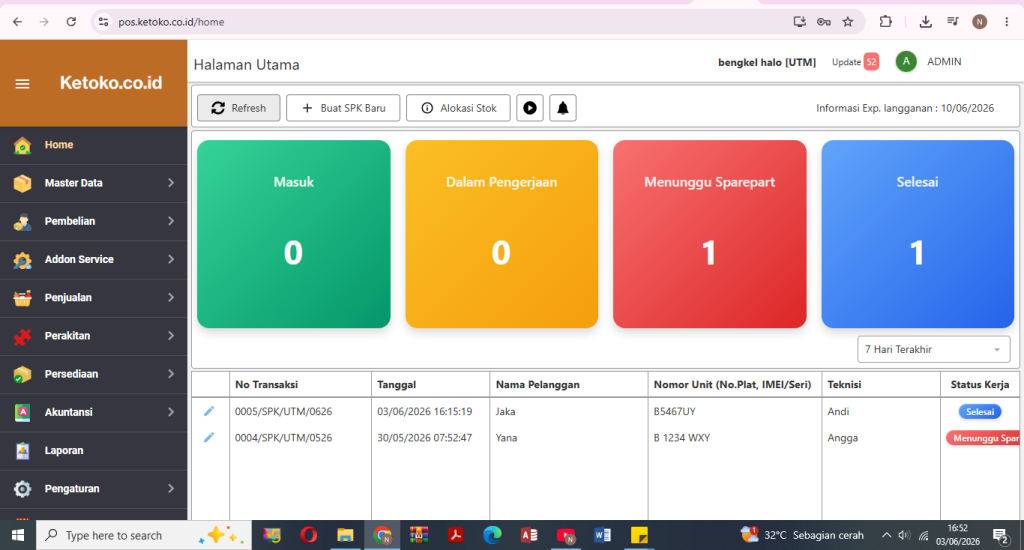Click the Penjualan basket icon
This screenshot has height=550, width=1024.
coord(22,298)
